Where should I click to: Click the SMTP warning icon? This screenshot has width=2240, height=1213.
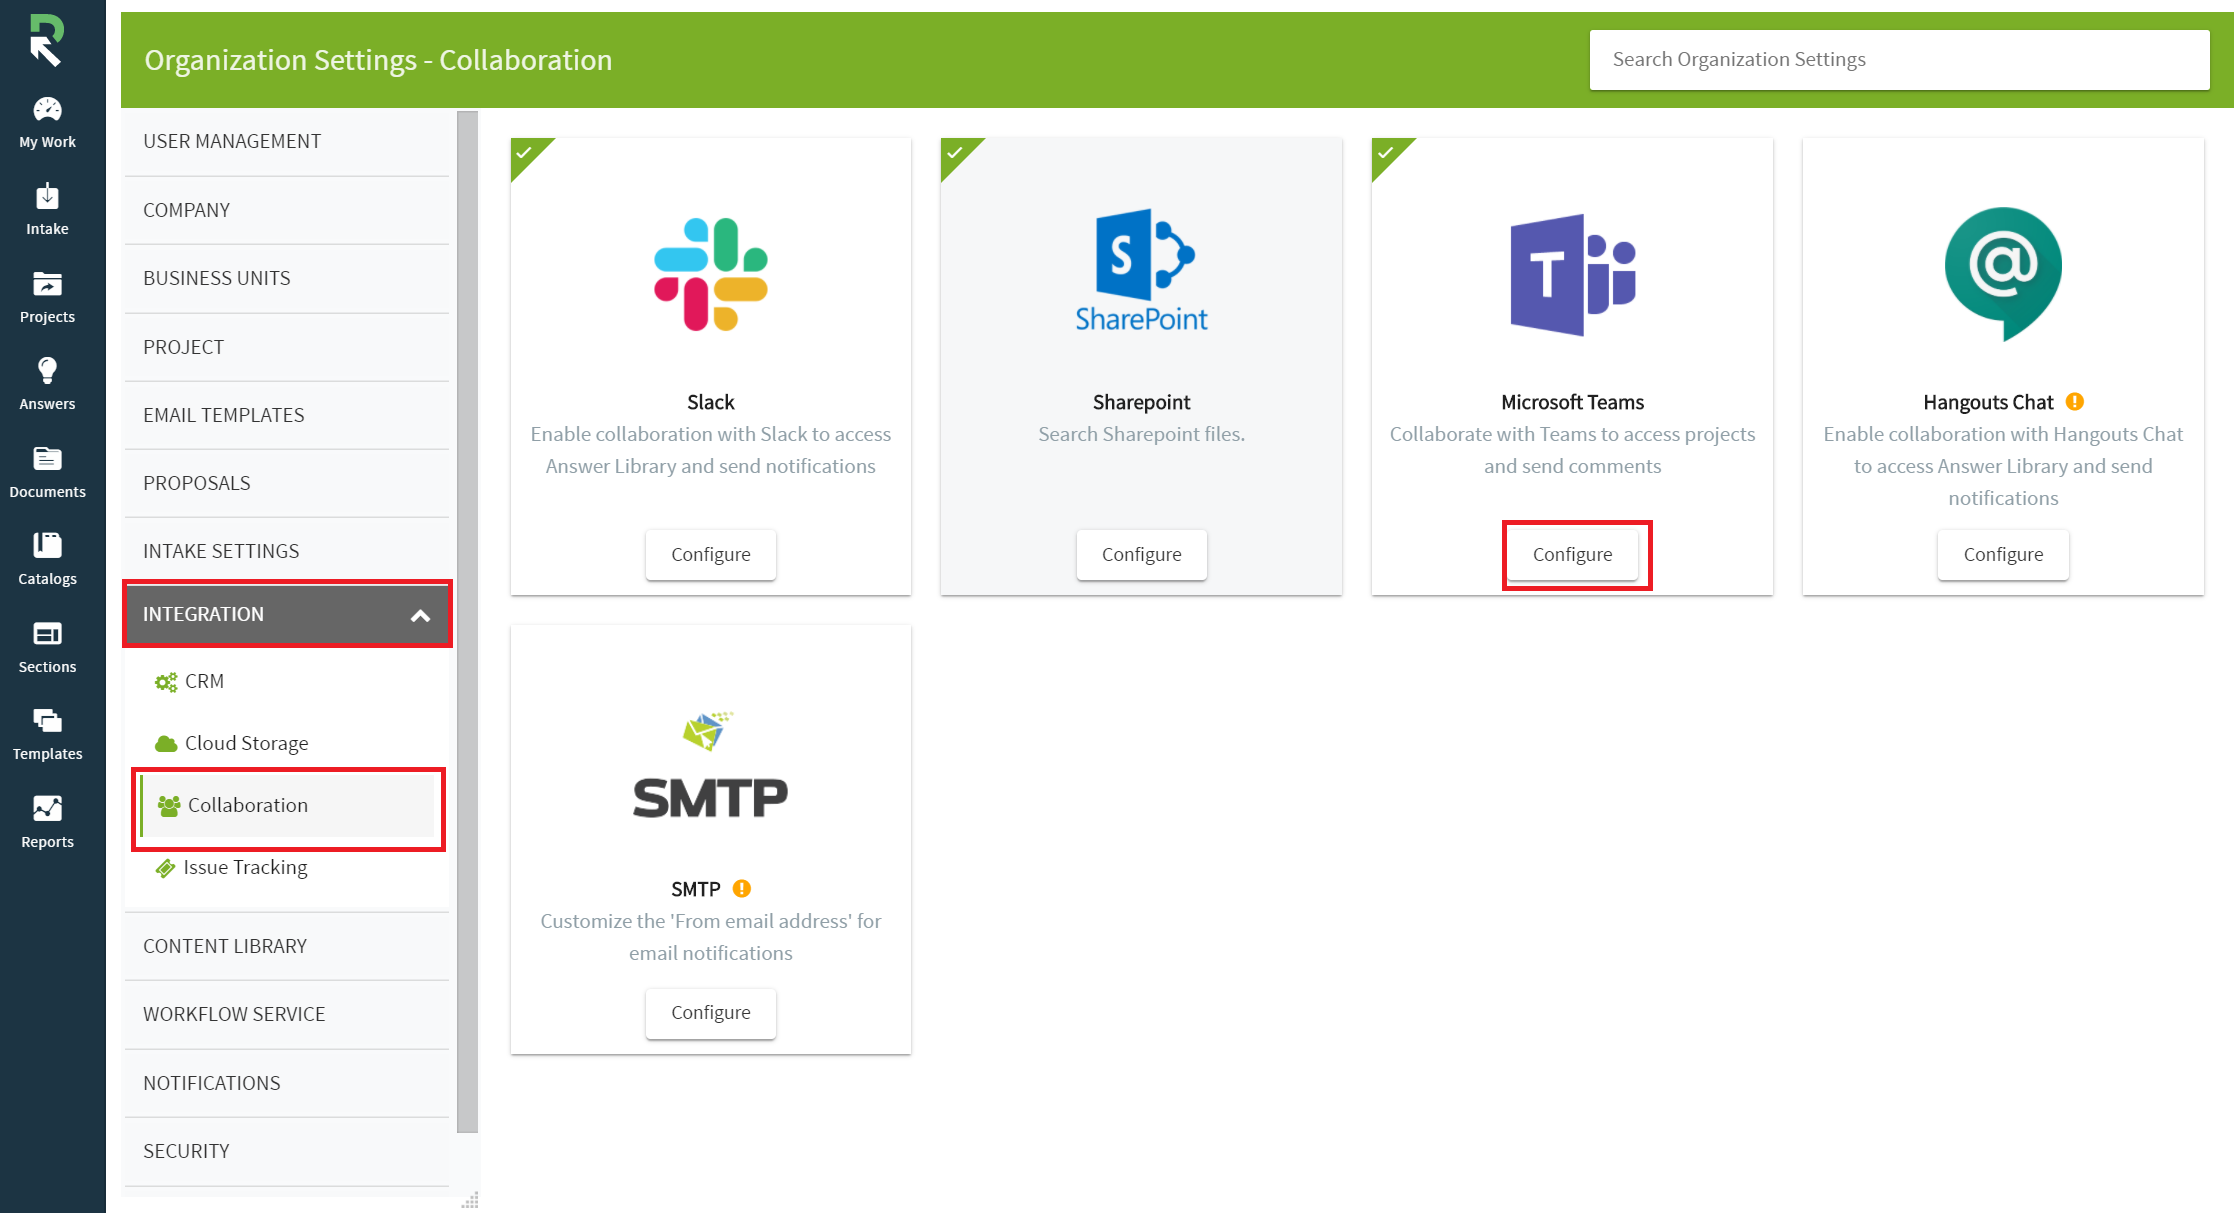[742, 889]
